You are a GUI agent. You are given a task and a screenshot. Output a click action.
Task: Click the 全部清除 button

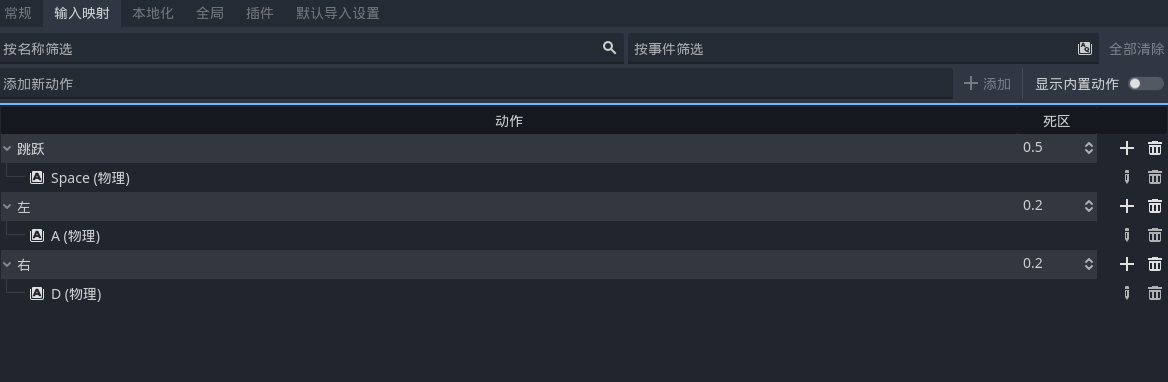[x=1136, y=48]
